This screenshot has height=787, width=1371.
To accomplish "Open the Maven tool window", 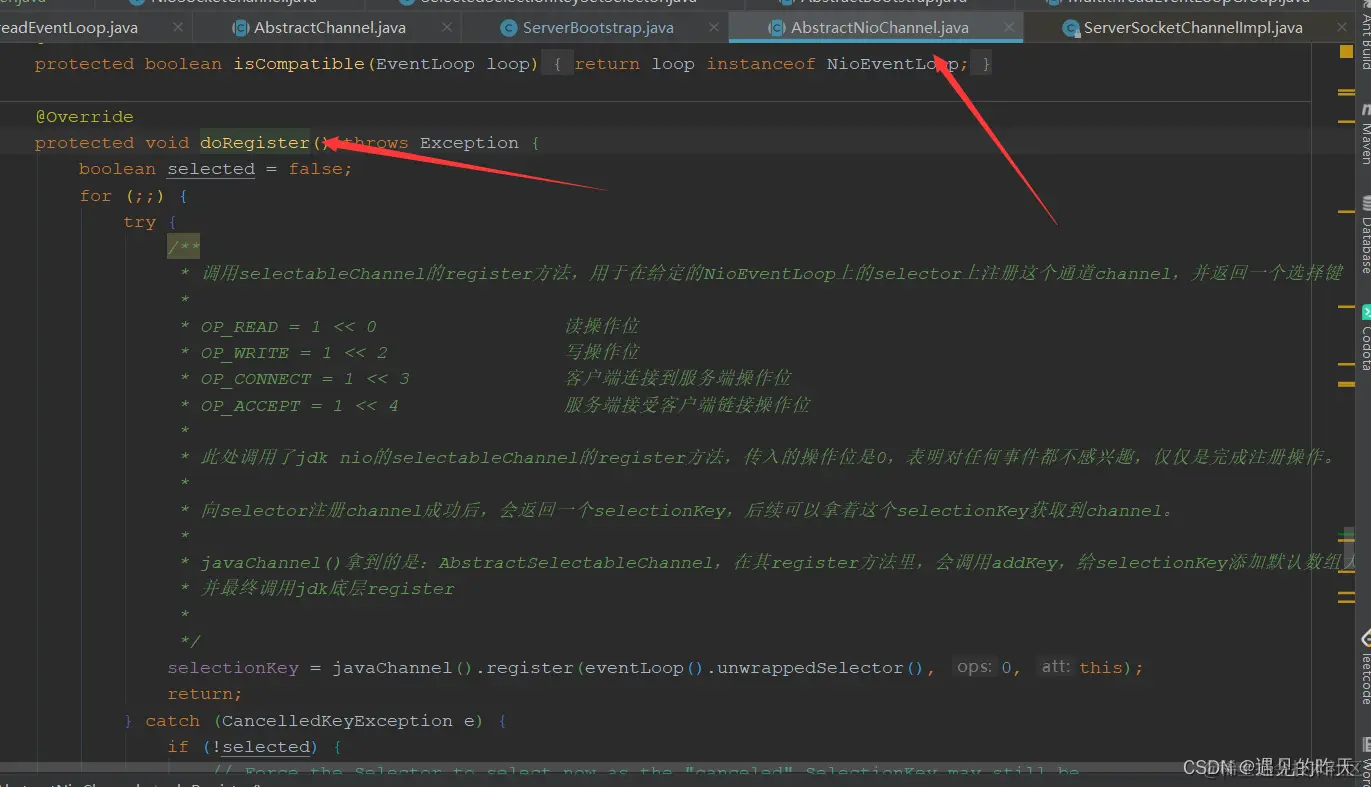I will point(1364,133).
